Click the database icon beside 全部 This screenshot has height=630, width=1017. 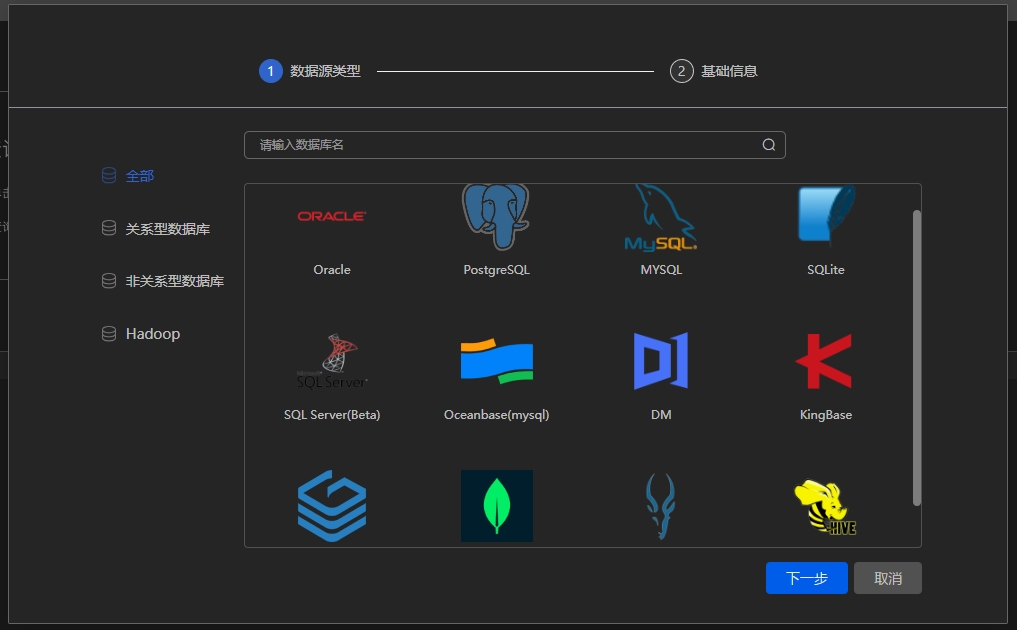(x=109, y=175)
